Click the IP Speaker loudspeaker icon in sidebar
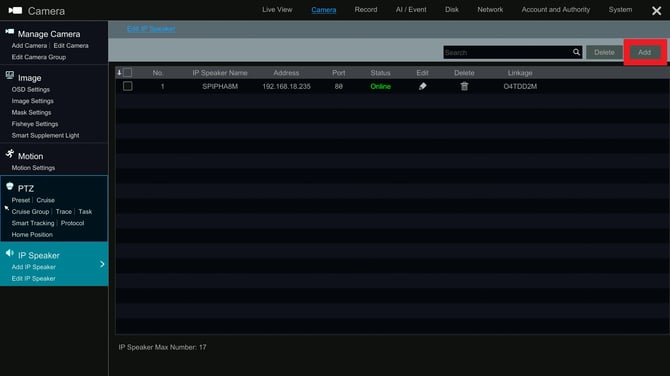The image size is (670, 376). coord(9,253)
